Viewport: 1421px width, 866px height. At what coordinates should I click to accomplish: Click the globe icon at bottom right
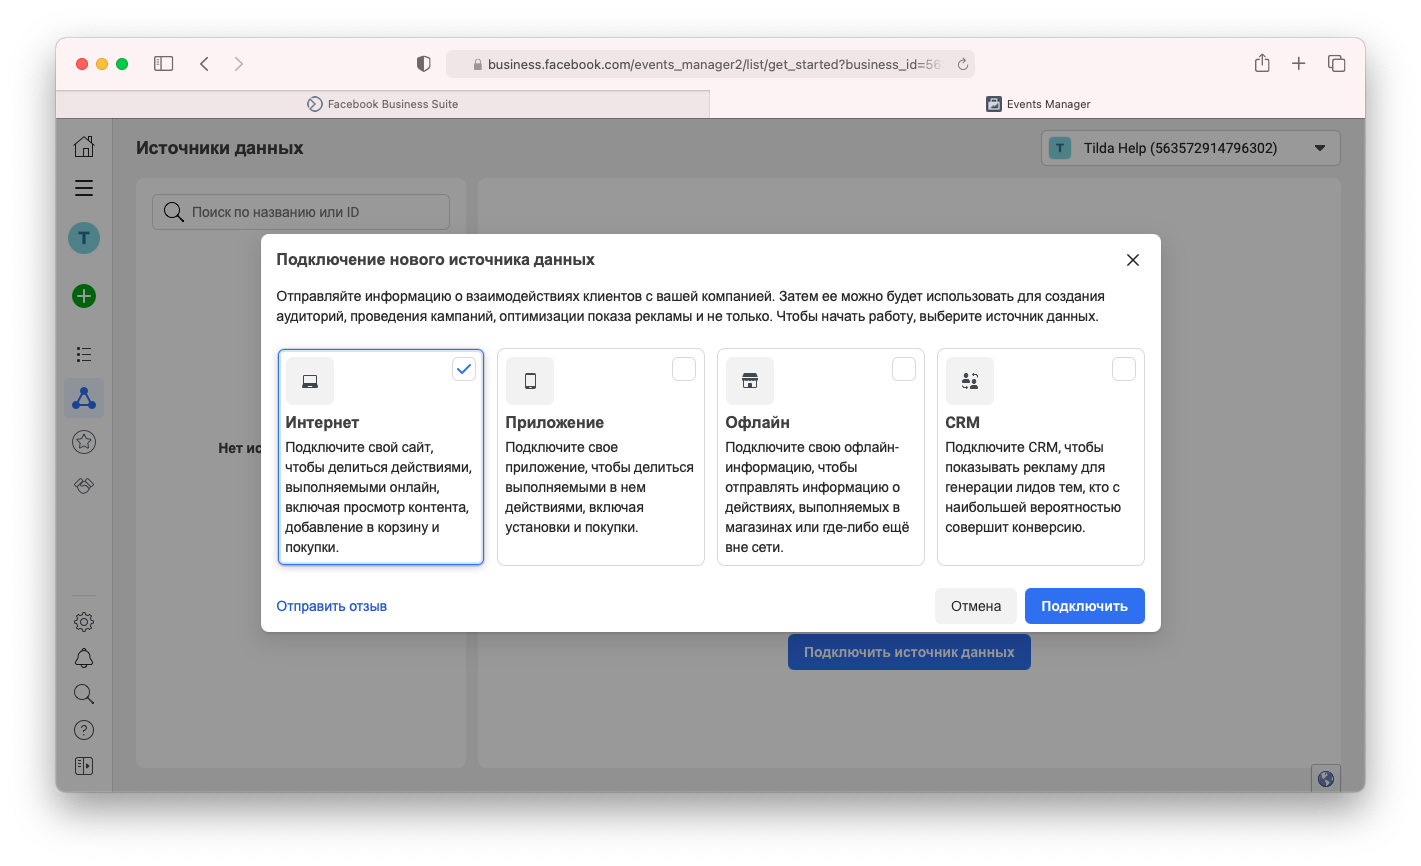tap(1326, 779)
